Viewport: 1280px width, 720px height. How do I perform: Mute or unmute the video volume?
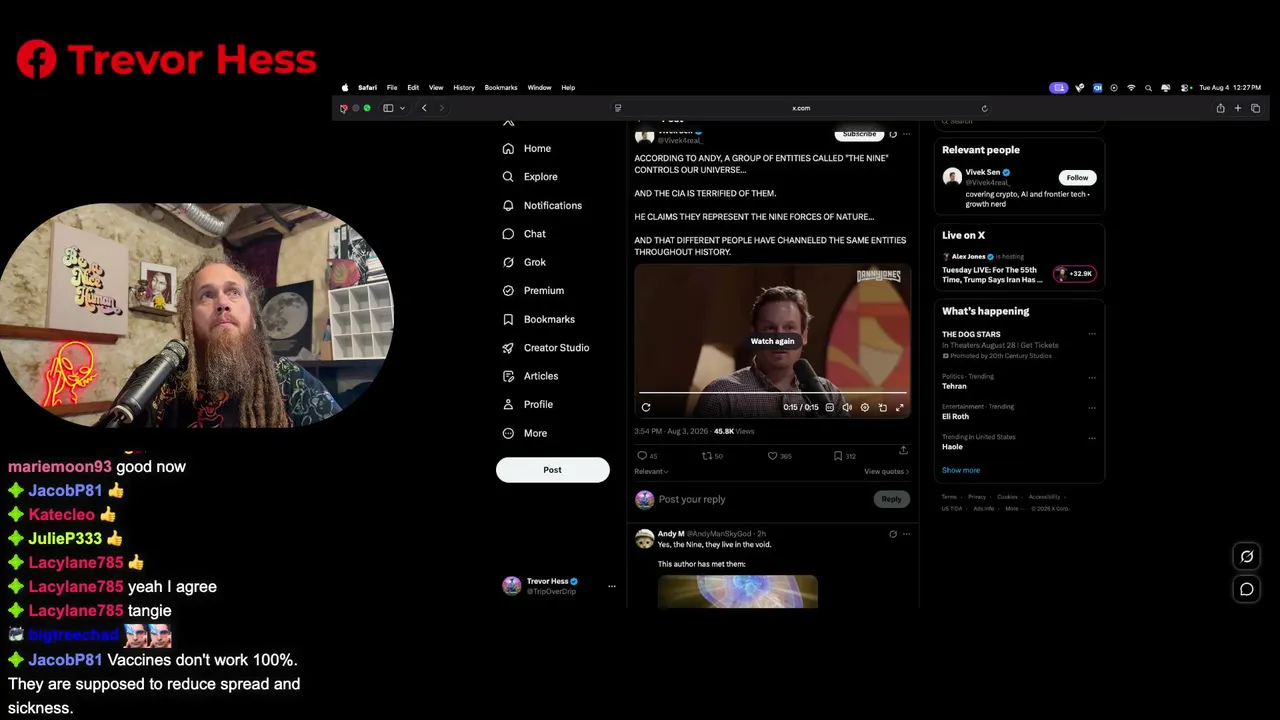click(x=847, y=407)
